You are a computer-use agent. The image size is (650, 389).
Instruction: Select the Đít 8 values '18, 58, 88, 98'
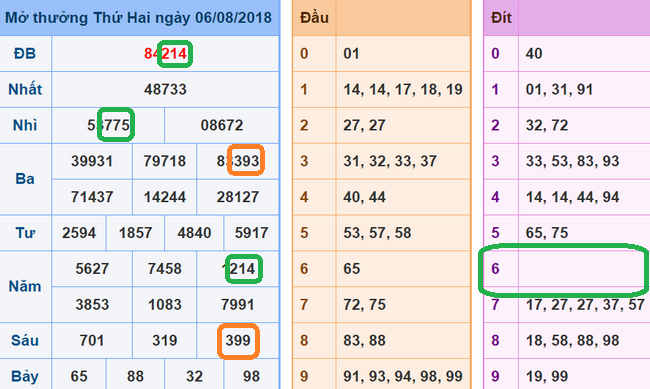point(572,340)
